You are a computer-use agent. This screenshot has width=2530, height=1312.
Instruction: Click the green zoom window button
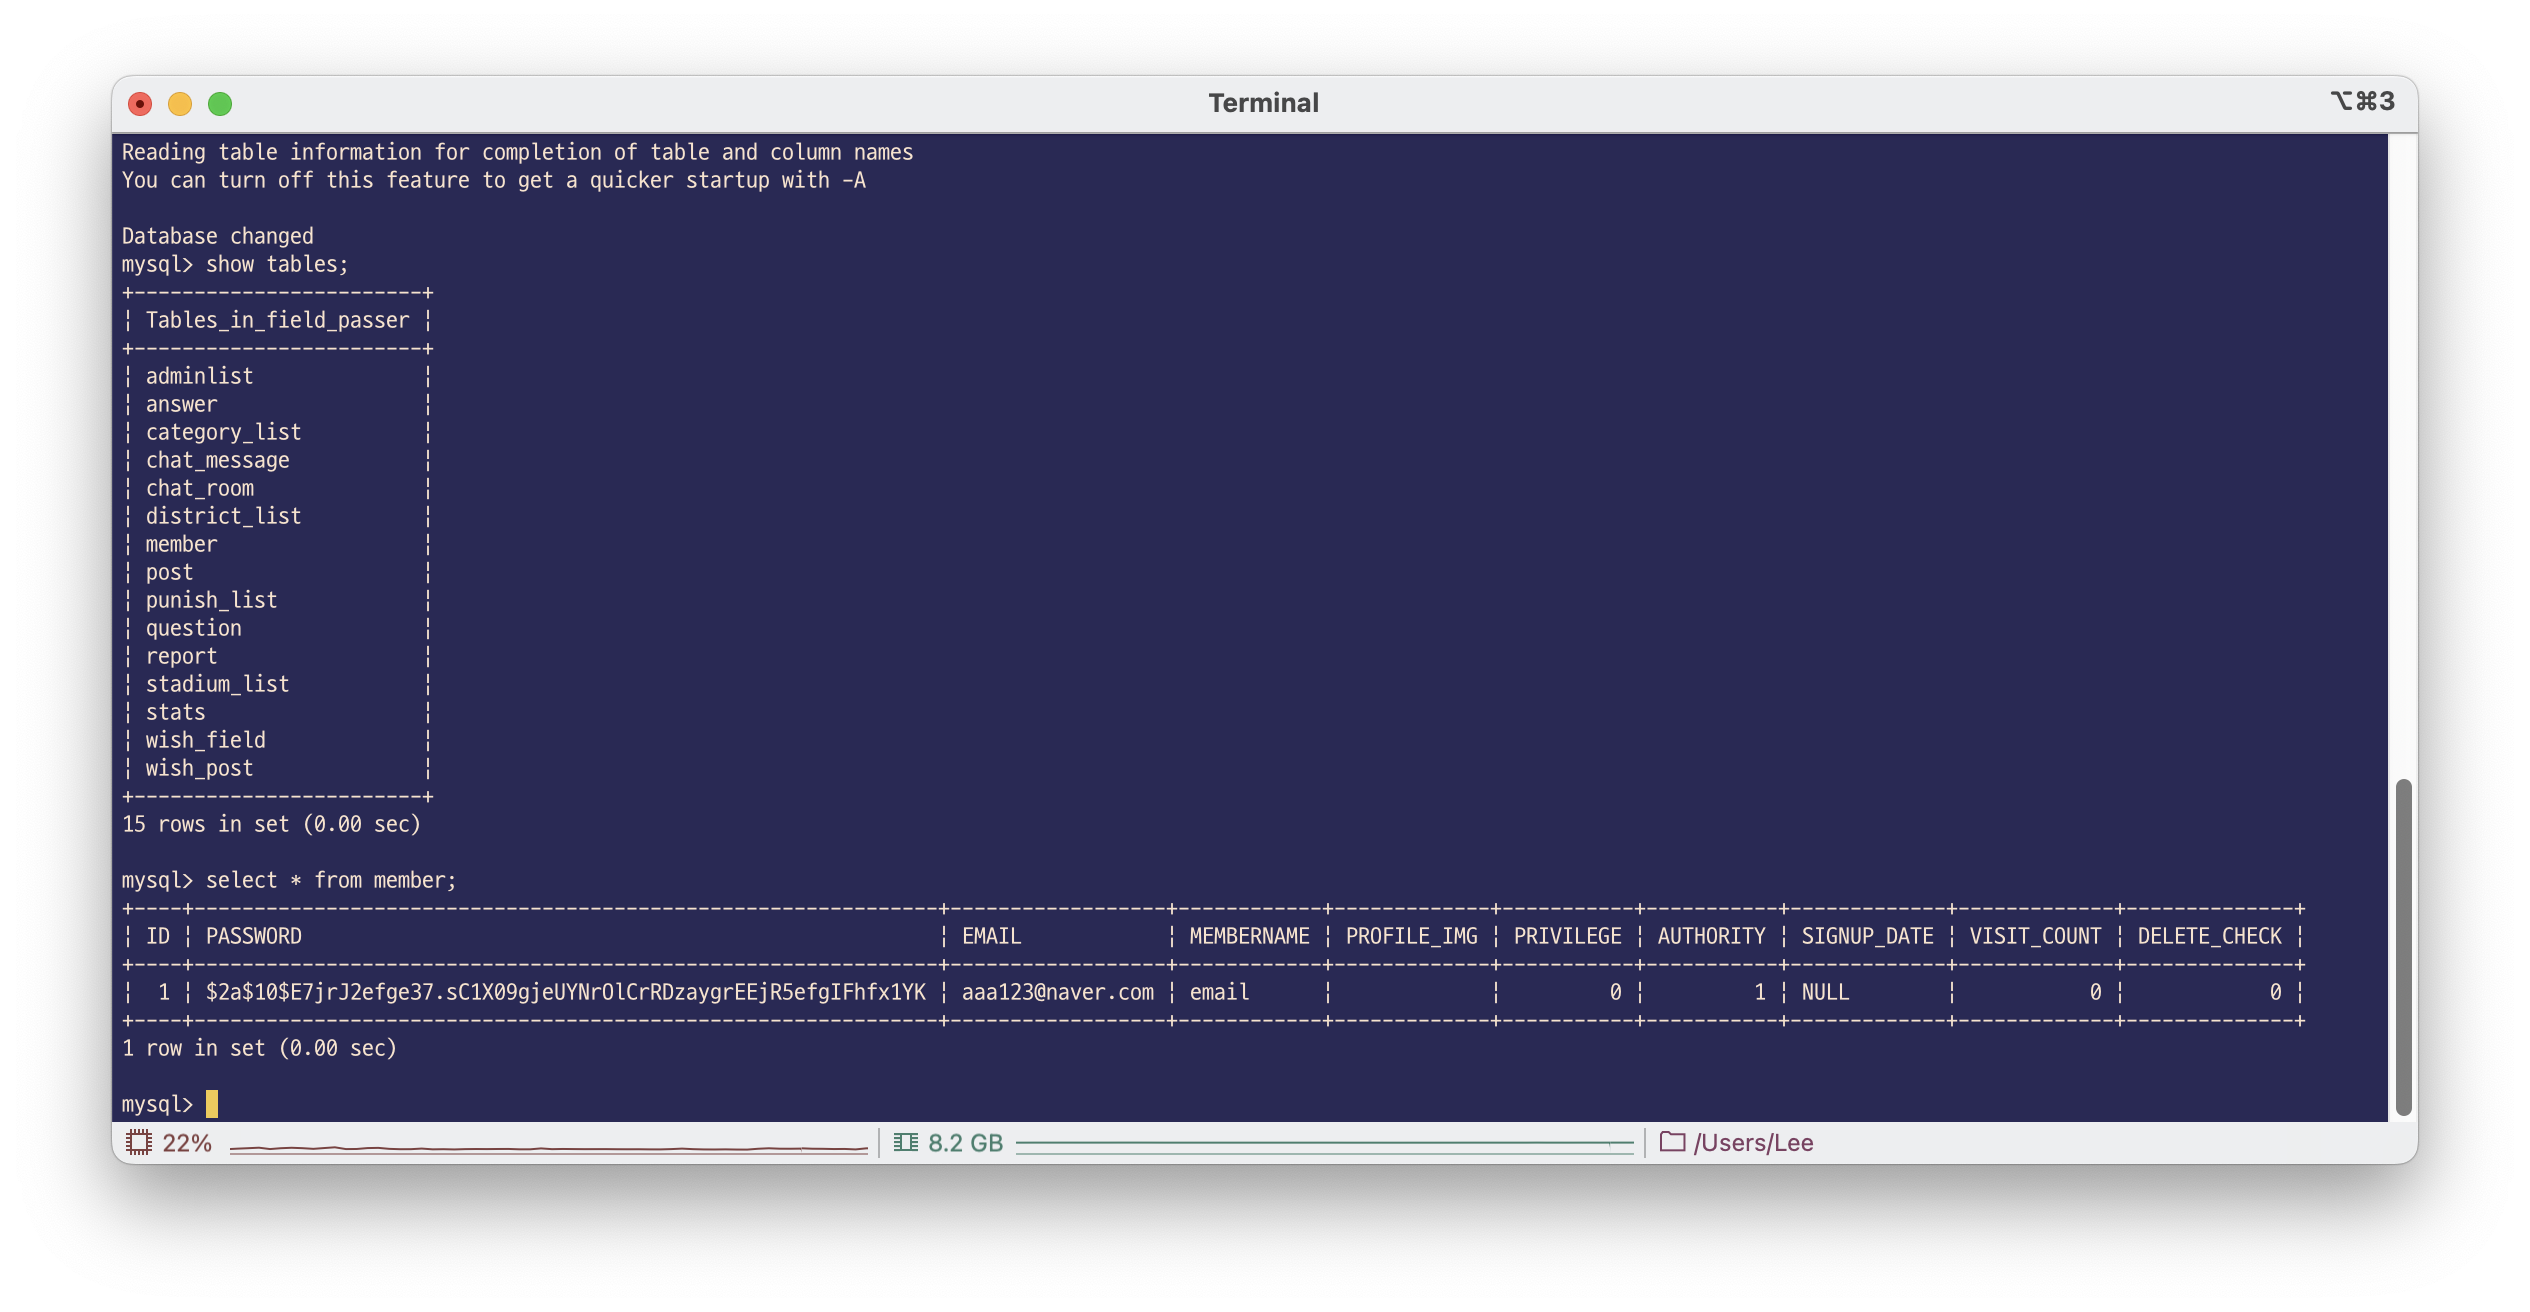coord(220,104)
